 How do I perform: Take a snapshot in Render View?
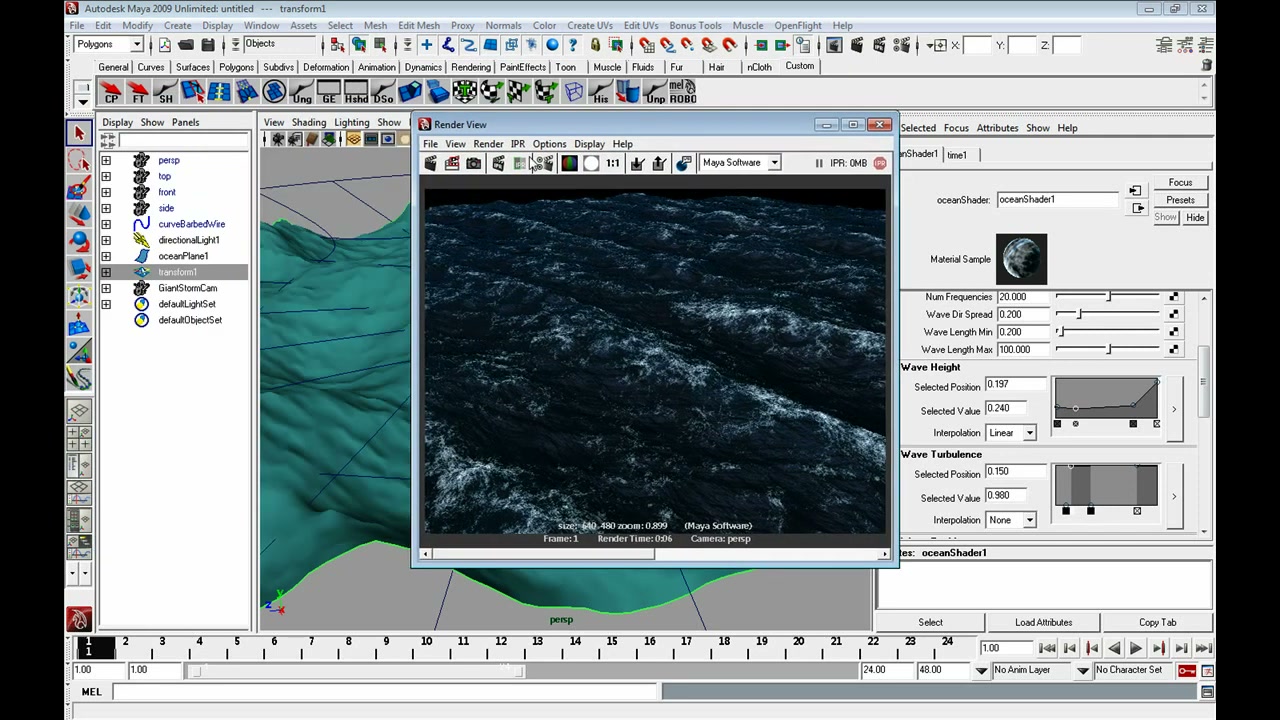[474, 163]
